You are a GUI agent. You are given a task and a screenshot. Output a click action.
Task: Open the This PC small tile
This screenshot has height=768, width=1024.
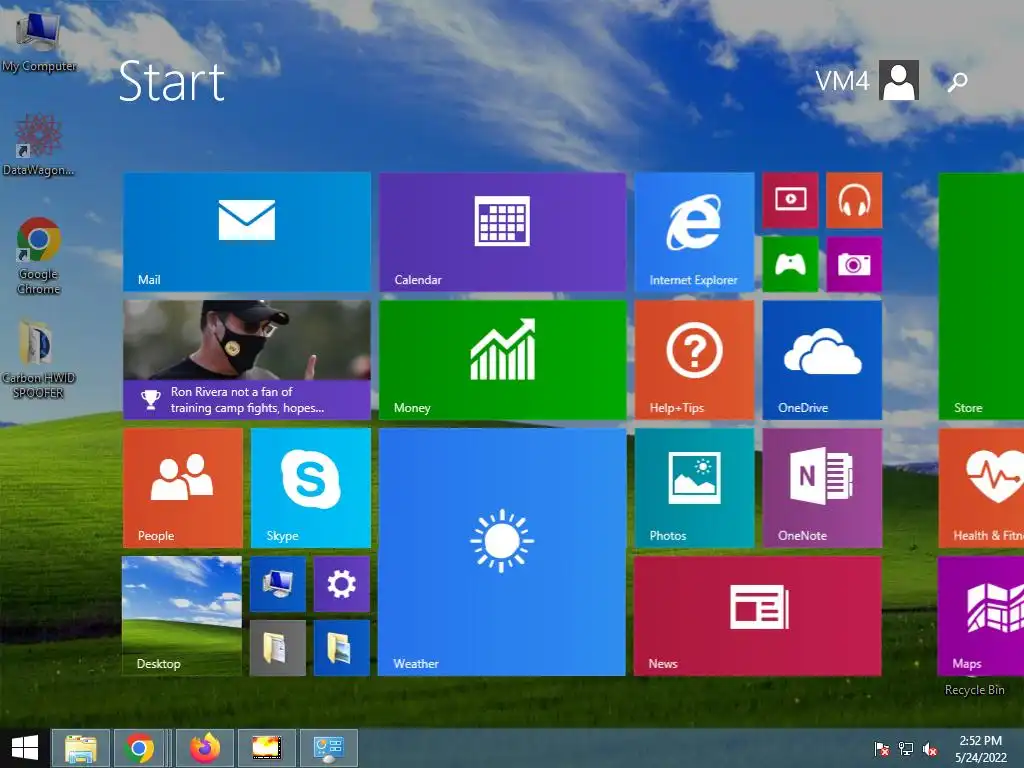pos(278,584)
